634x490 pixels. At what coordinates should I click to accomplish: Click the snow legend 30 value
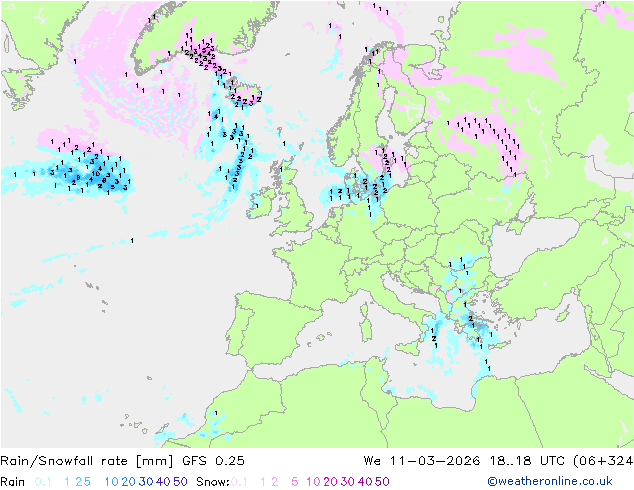[348, 482]
